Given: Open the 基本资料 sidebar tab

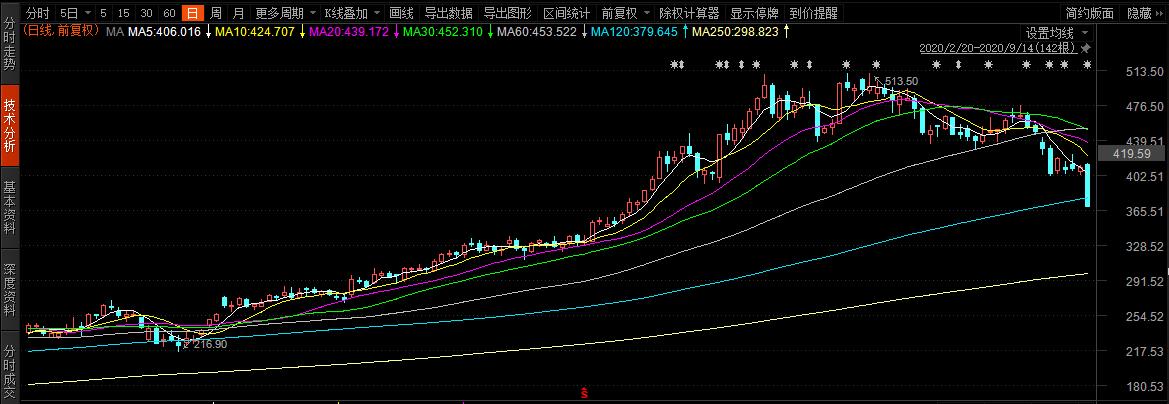Looking at the screenshot, I should coord(9,208).
